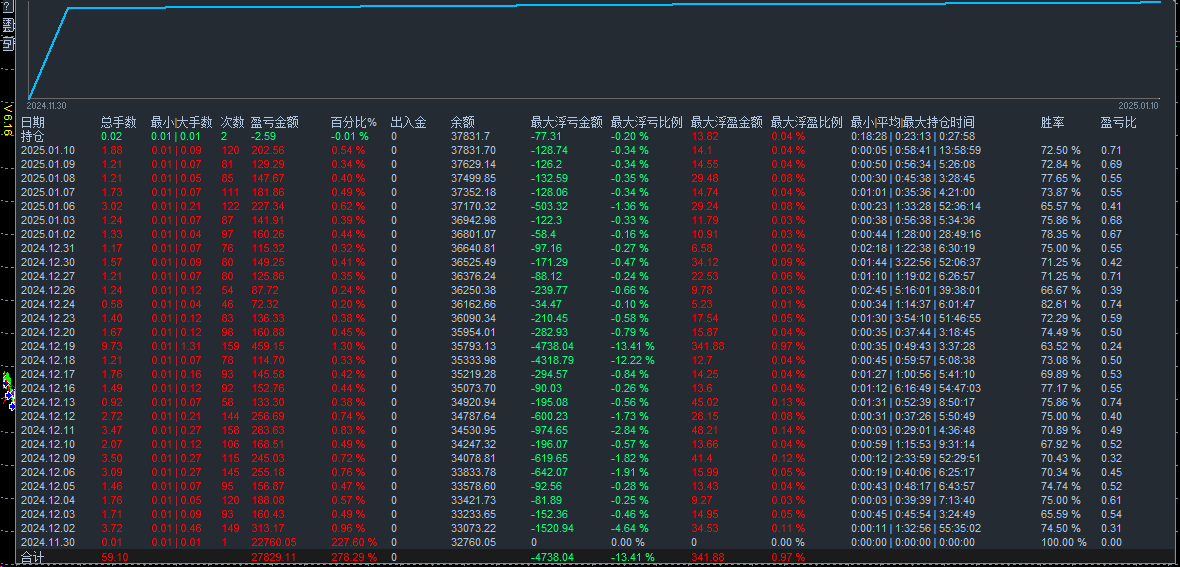
Task: Click the 次数 column header
Action: (233, 123)
